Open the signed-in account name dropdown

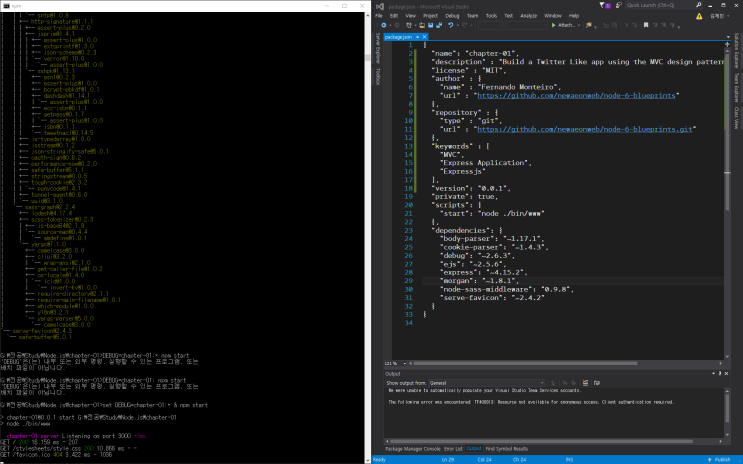[x=720, y=16]
